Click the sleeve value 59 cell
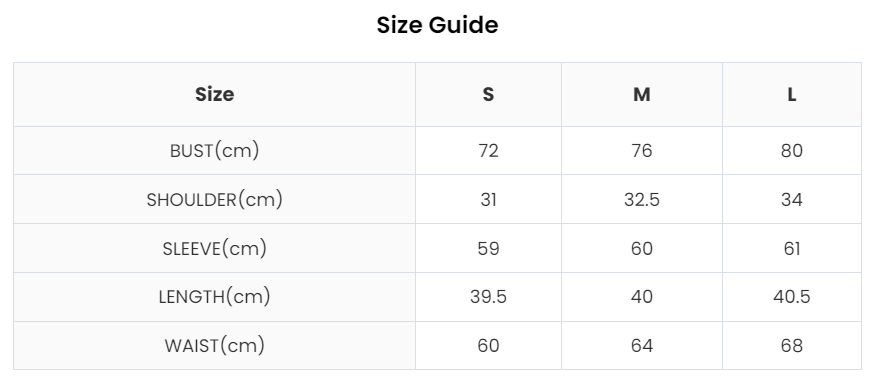The height and width of the screenshot is (378, 875). coord(488,248)
